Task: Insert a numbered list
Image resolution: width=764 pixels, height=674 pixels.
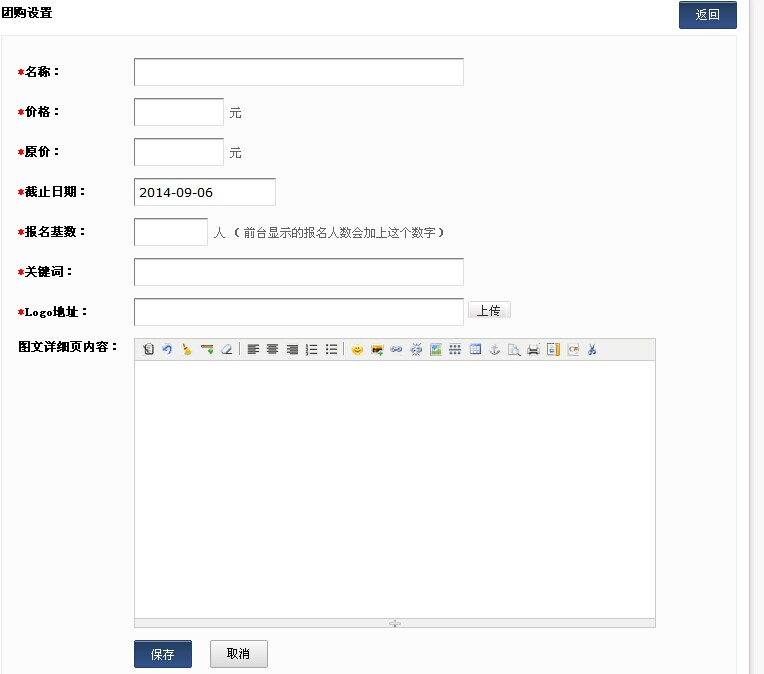Action: [311, 350]
